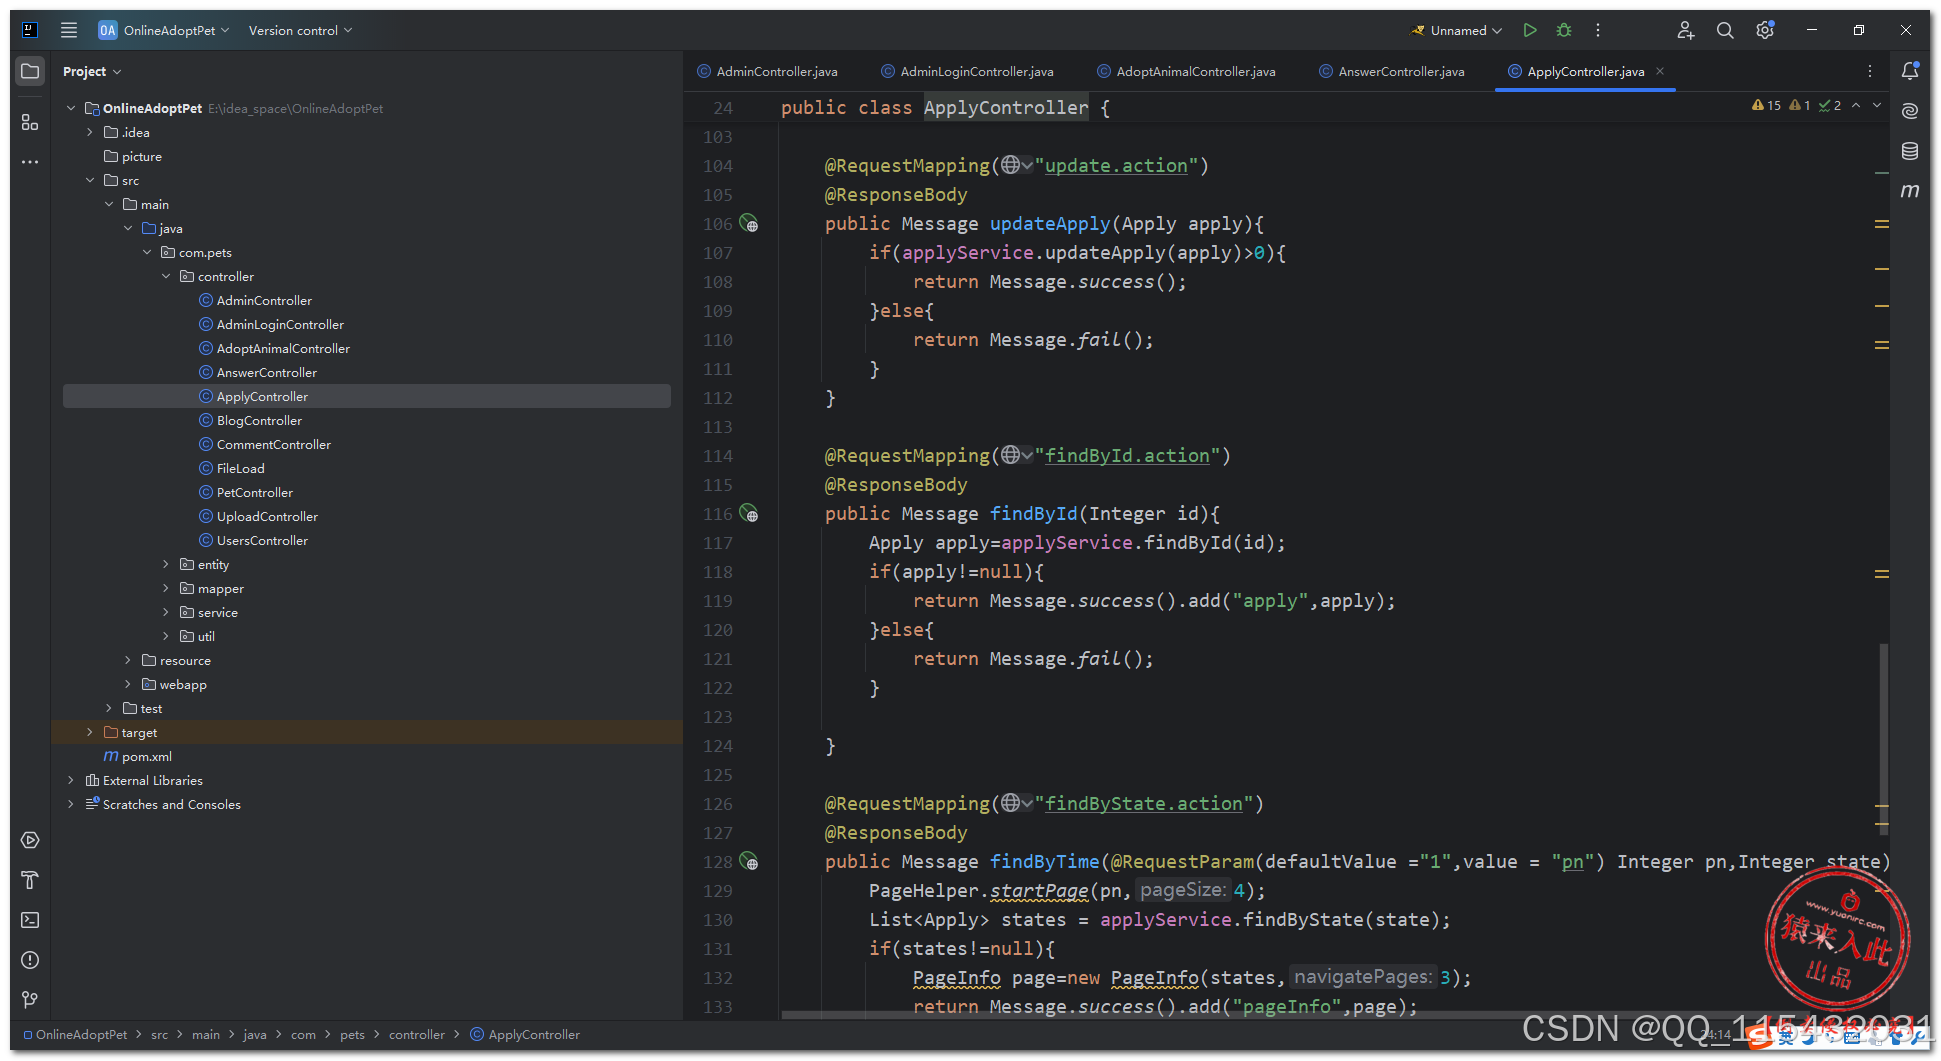Click the gutter web icon on line 106
Screen dimensions: 1941x1061
(x=749, y=224)
